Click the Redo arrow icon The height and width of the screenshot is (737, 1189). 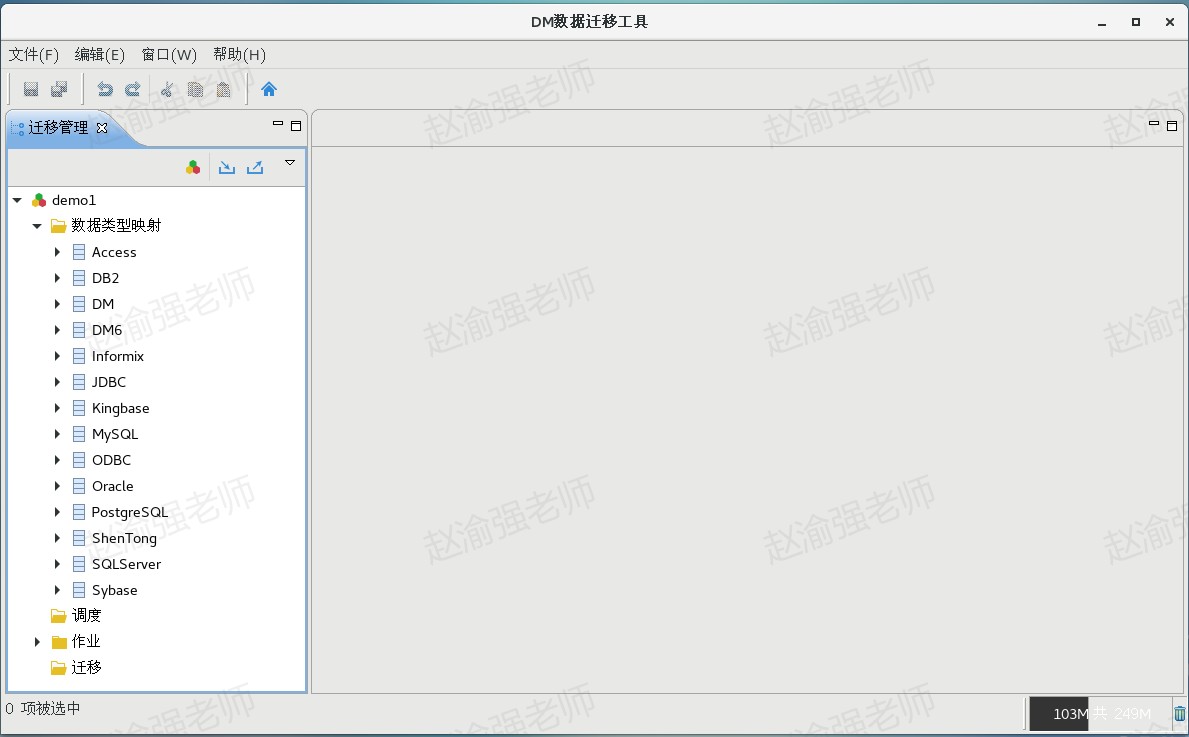[x=133, y=89]
